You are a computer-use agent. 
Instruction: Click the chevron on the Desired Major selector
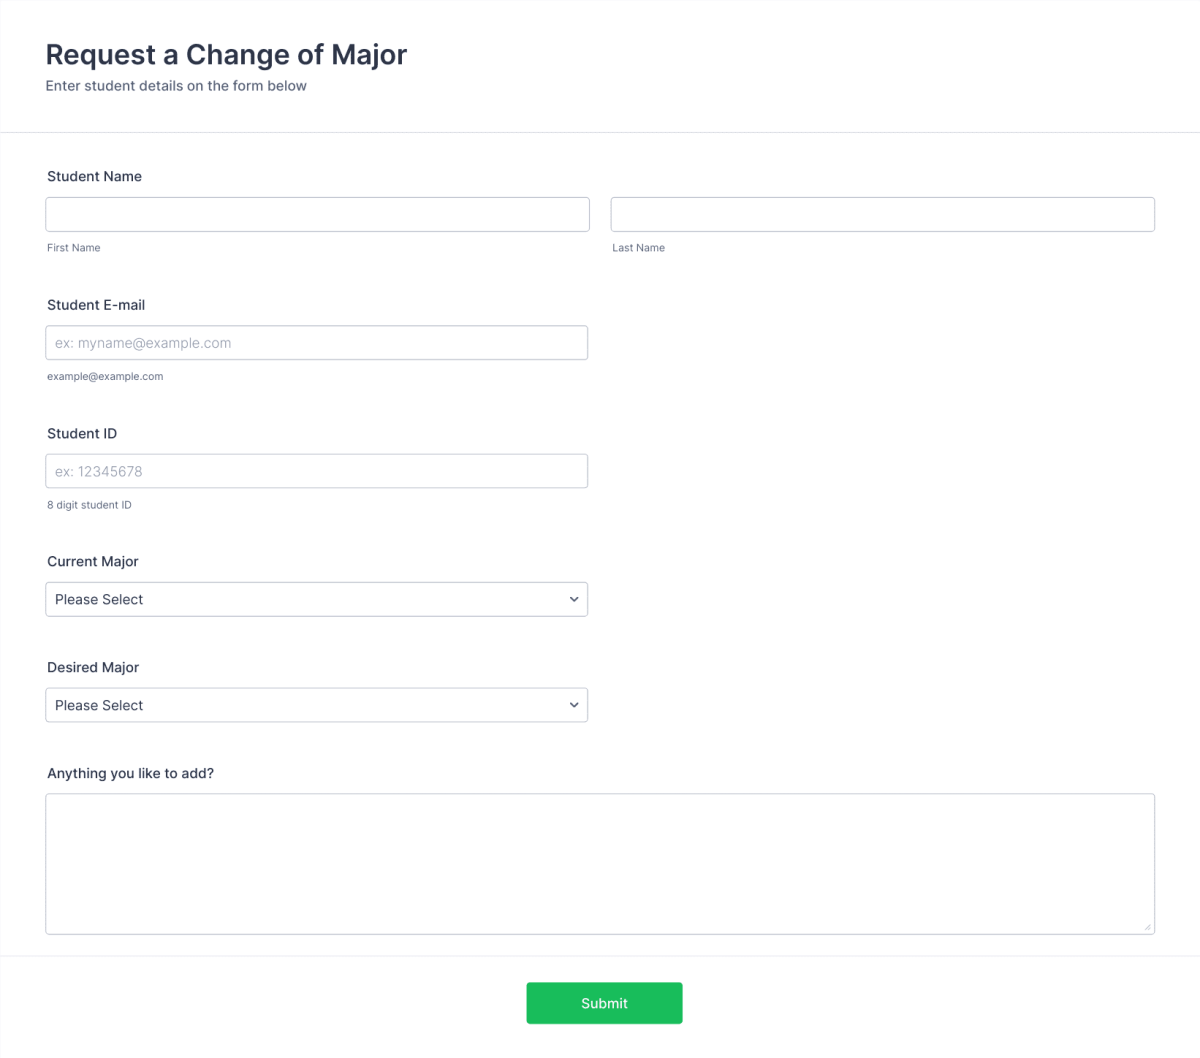(574, 705)
